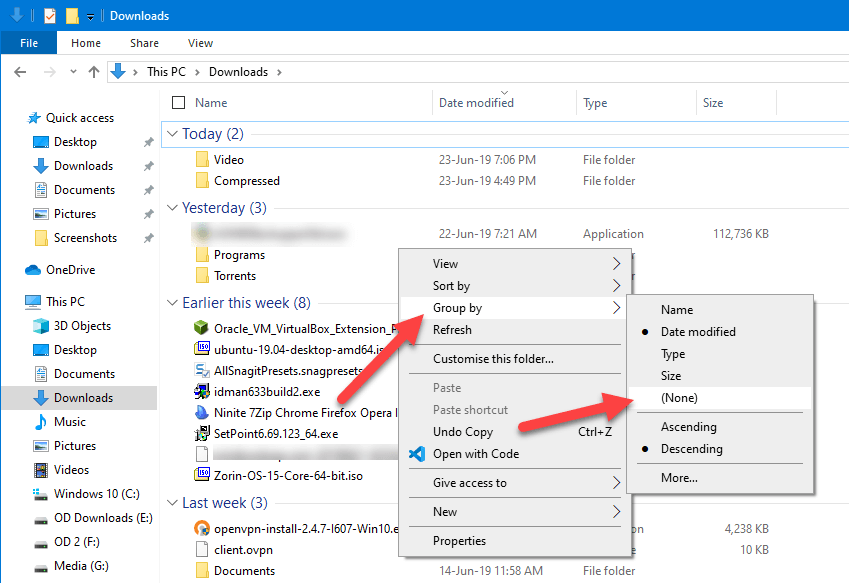This screenshot has height=583, width=849.
Task: Click the Forward navigation arrow
Action: (49, 72)
